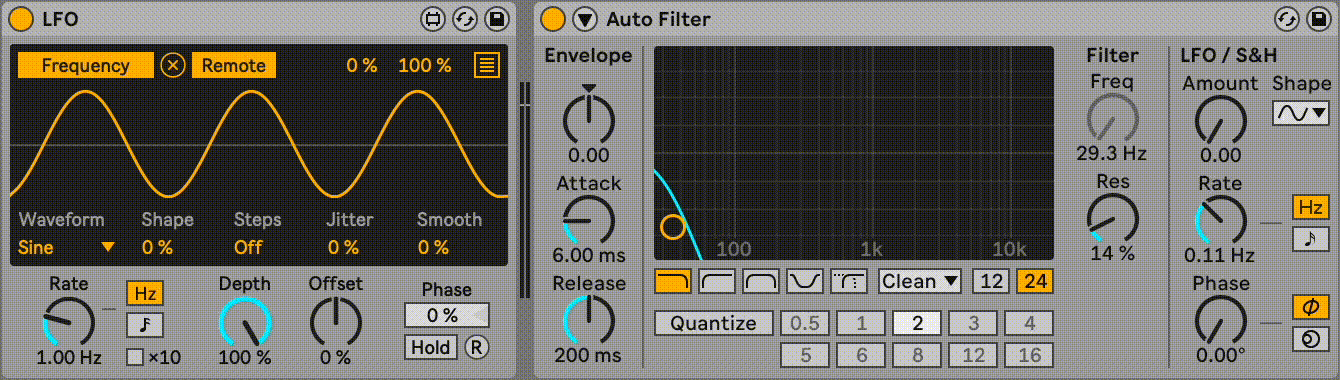
Task: Click the LFO unmap X icon
Action: coord(174,66)
